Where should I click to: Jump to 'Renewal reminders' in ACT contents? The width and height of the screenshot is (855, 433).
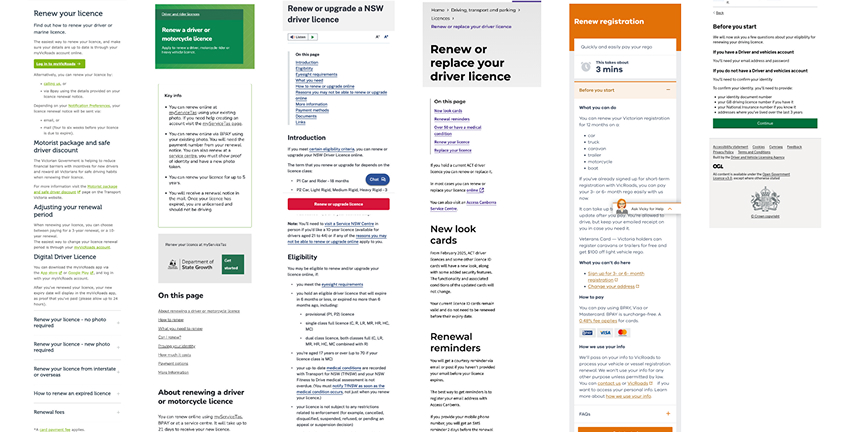(x=451, y=119)
